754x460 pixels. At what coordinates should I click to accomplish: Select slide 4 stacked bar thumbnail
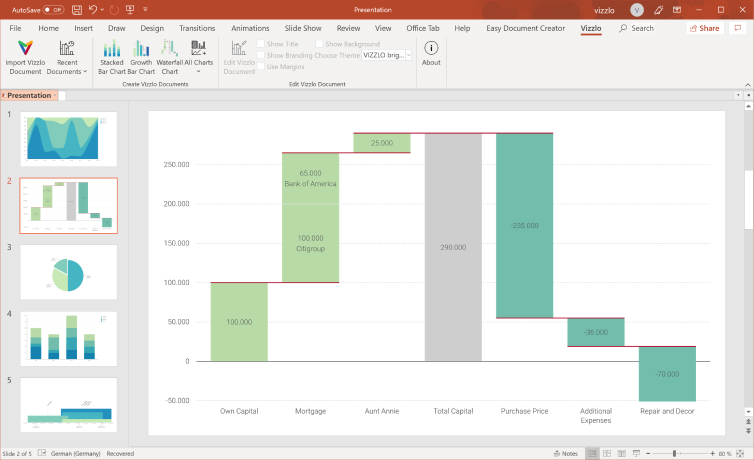(x=68, y=338)
